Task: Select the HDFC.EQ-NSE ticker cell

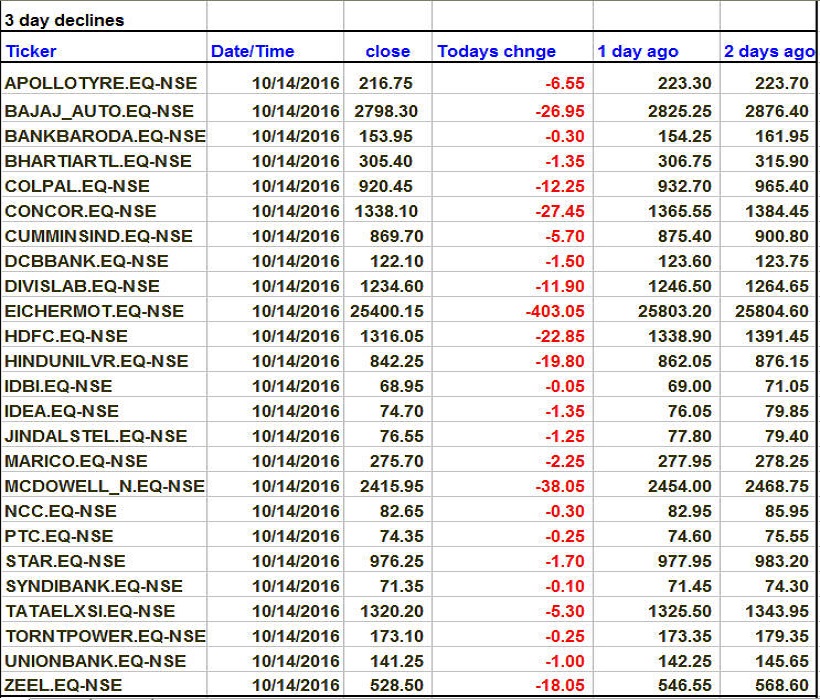Action: 66,336
